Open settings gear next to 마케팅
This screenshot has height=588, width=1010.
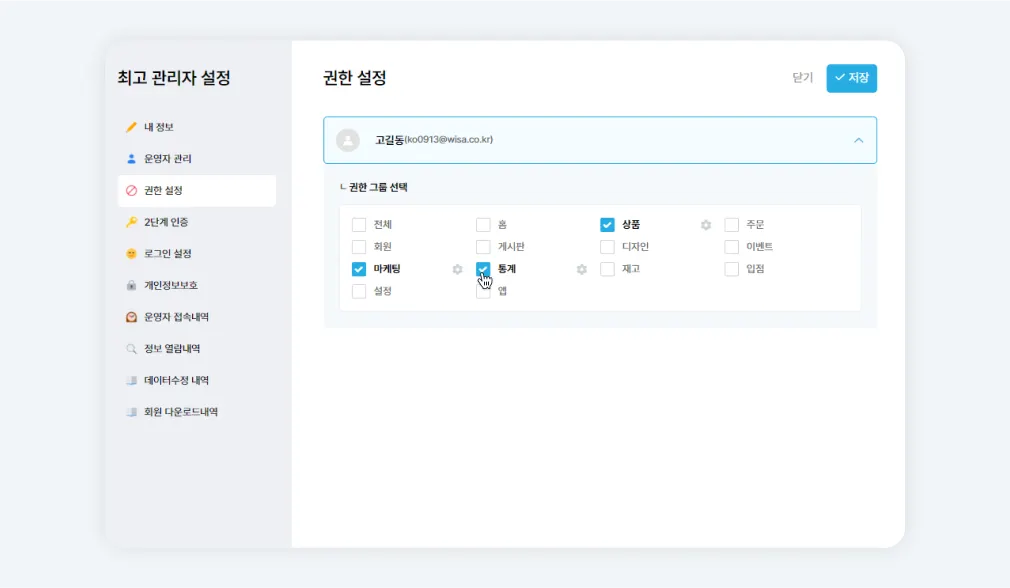pos(457,269)
